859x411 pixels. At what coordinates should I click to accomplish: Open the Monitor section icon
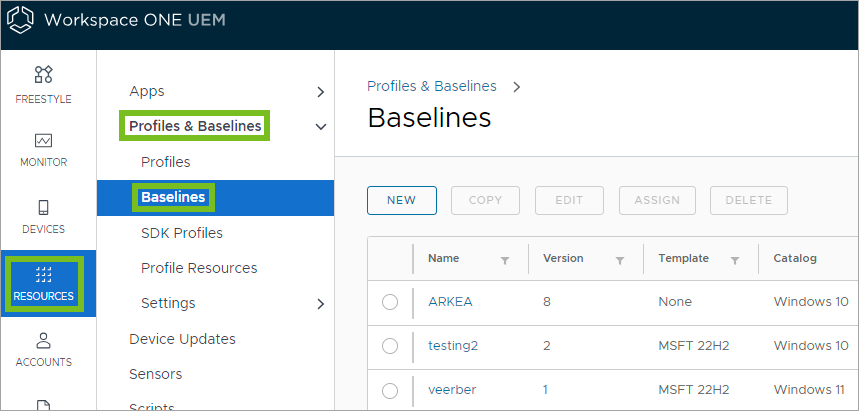pyautogui.click(x=43, y=141)
